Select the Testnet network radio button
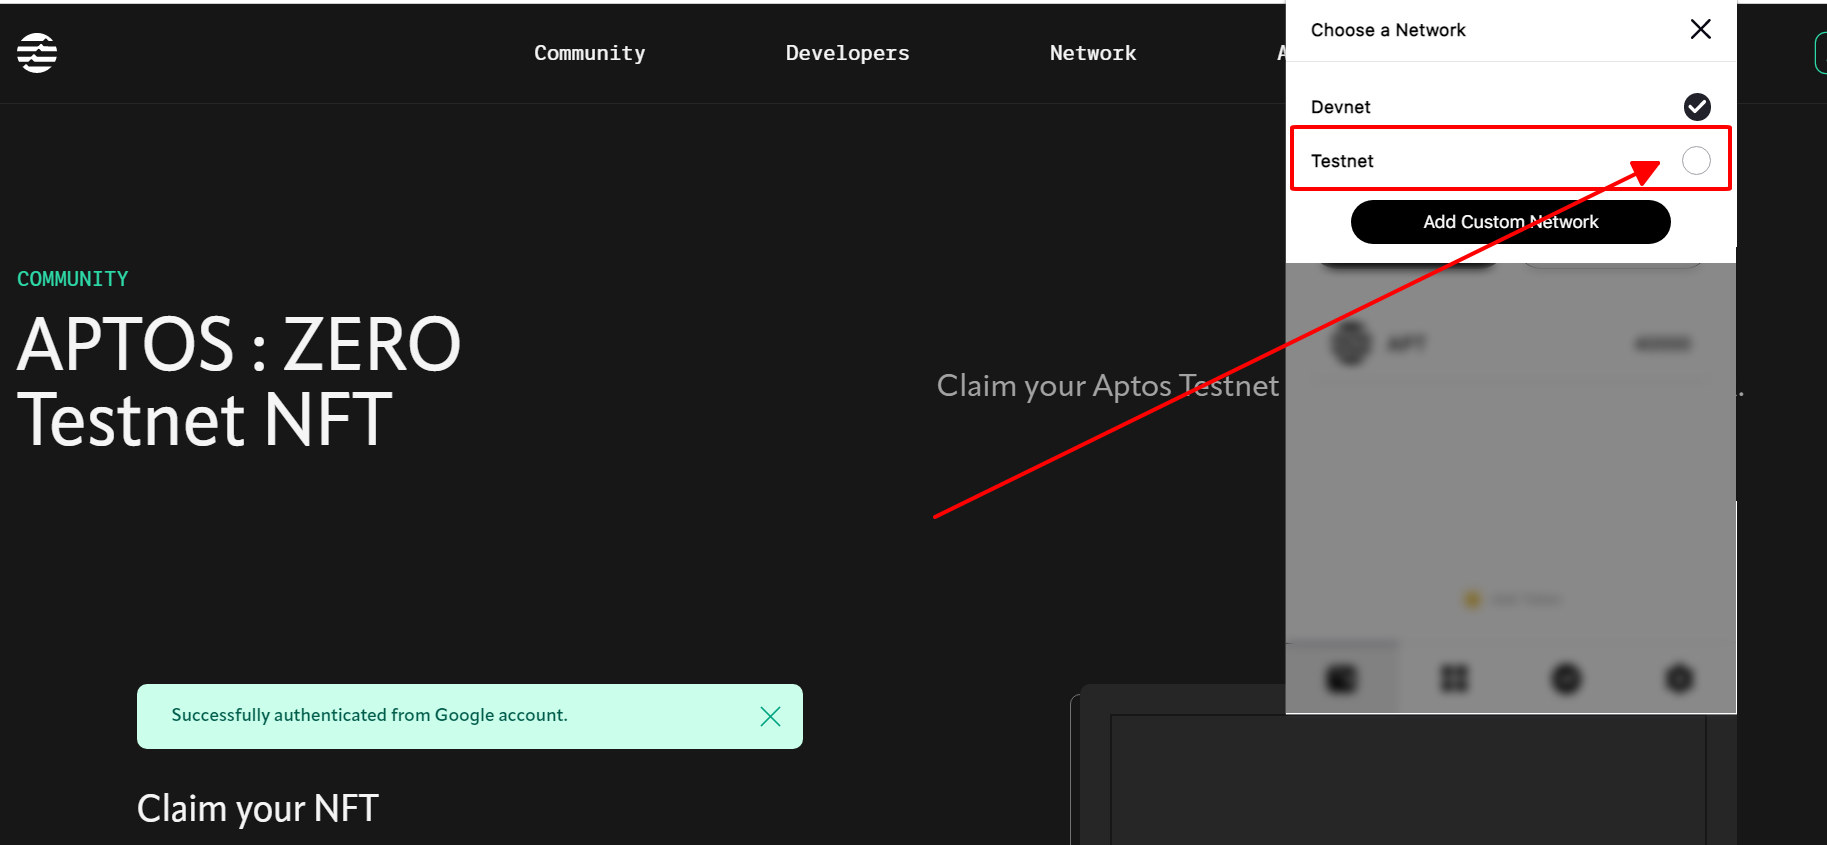1827x845 pixels. coord(1696,160)
